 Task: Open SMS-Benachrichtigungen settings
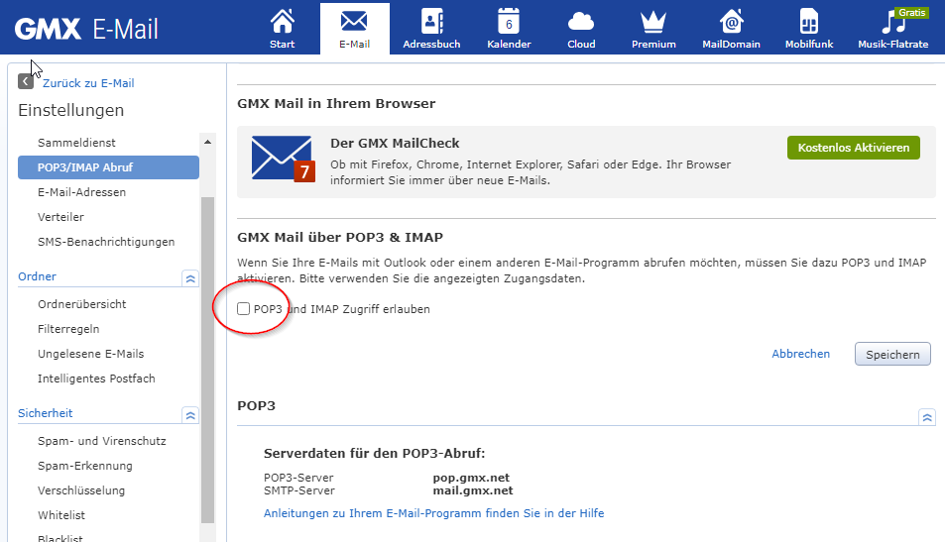pyautogui.click(x=106, y=242)
